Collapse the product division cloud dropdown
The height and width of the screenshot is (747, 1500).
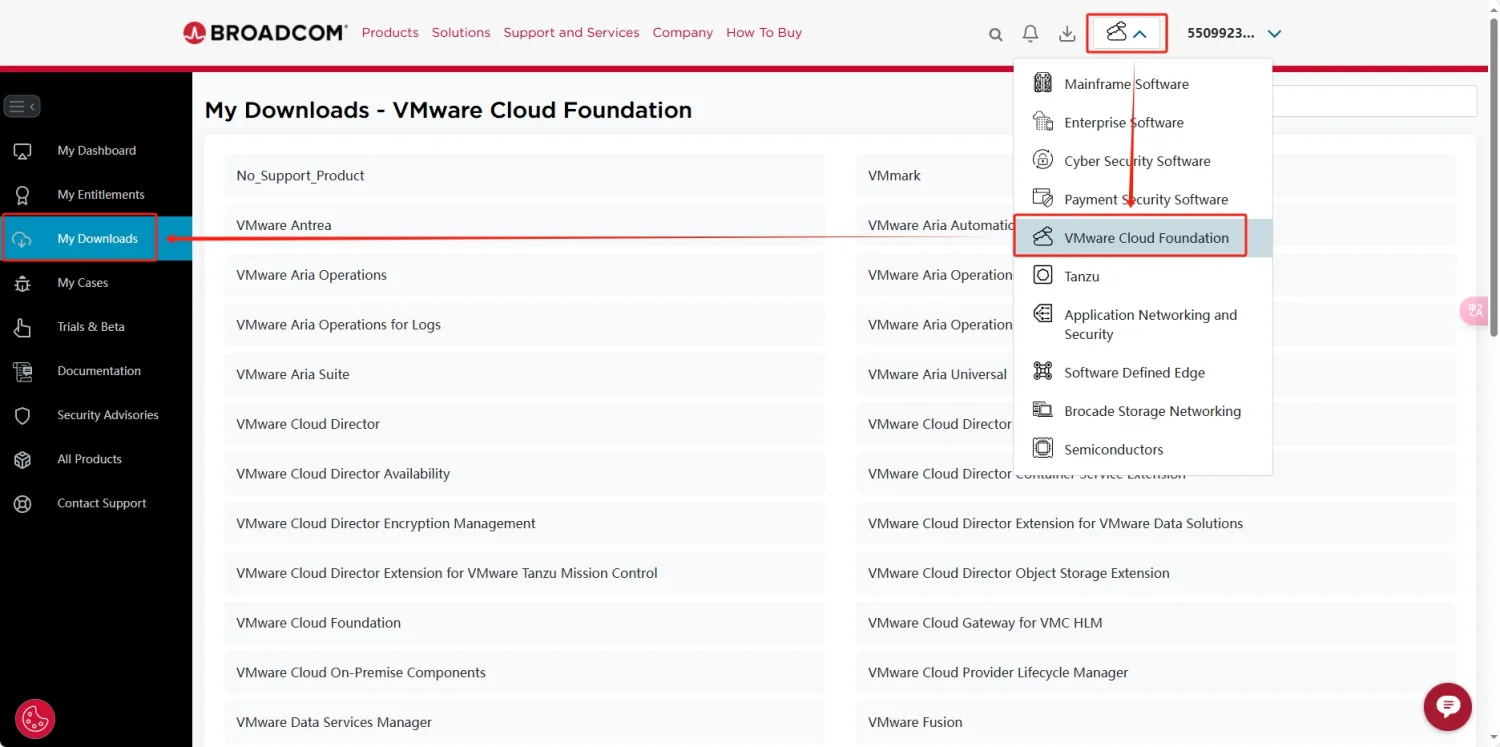pos(1126,33)
